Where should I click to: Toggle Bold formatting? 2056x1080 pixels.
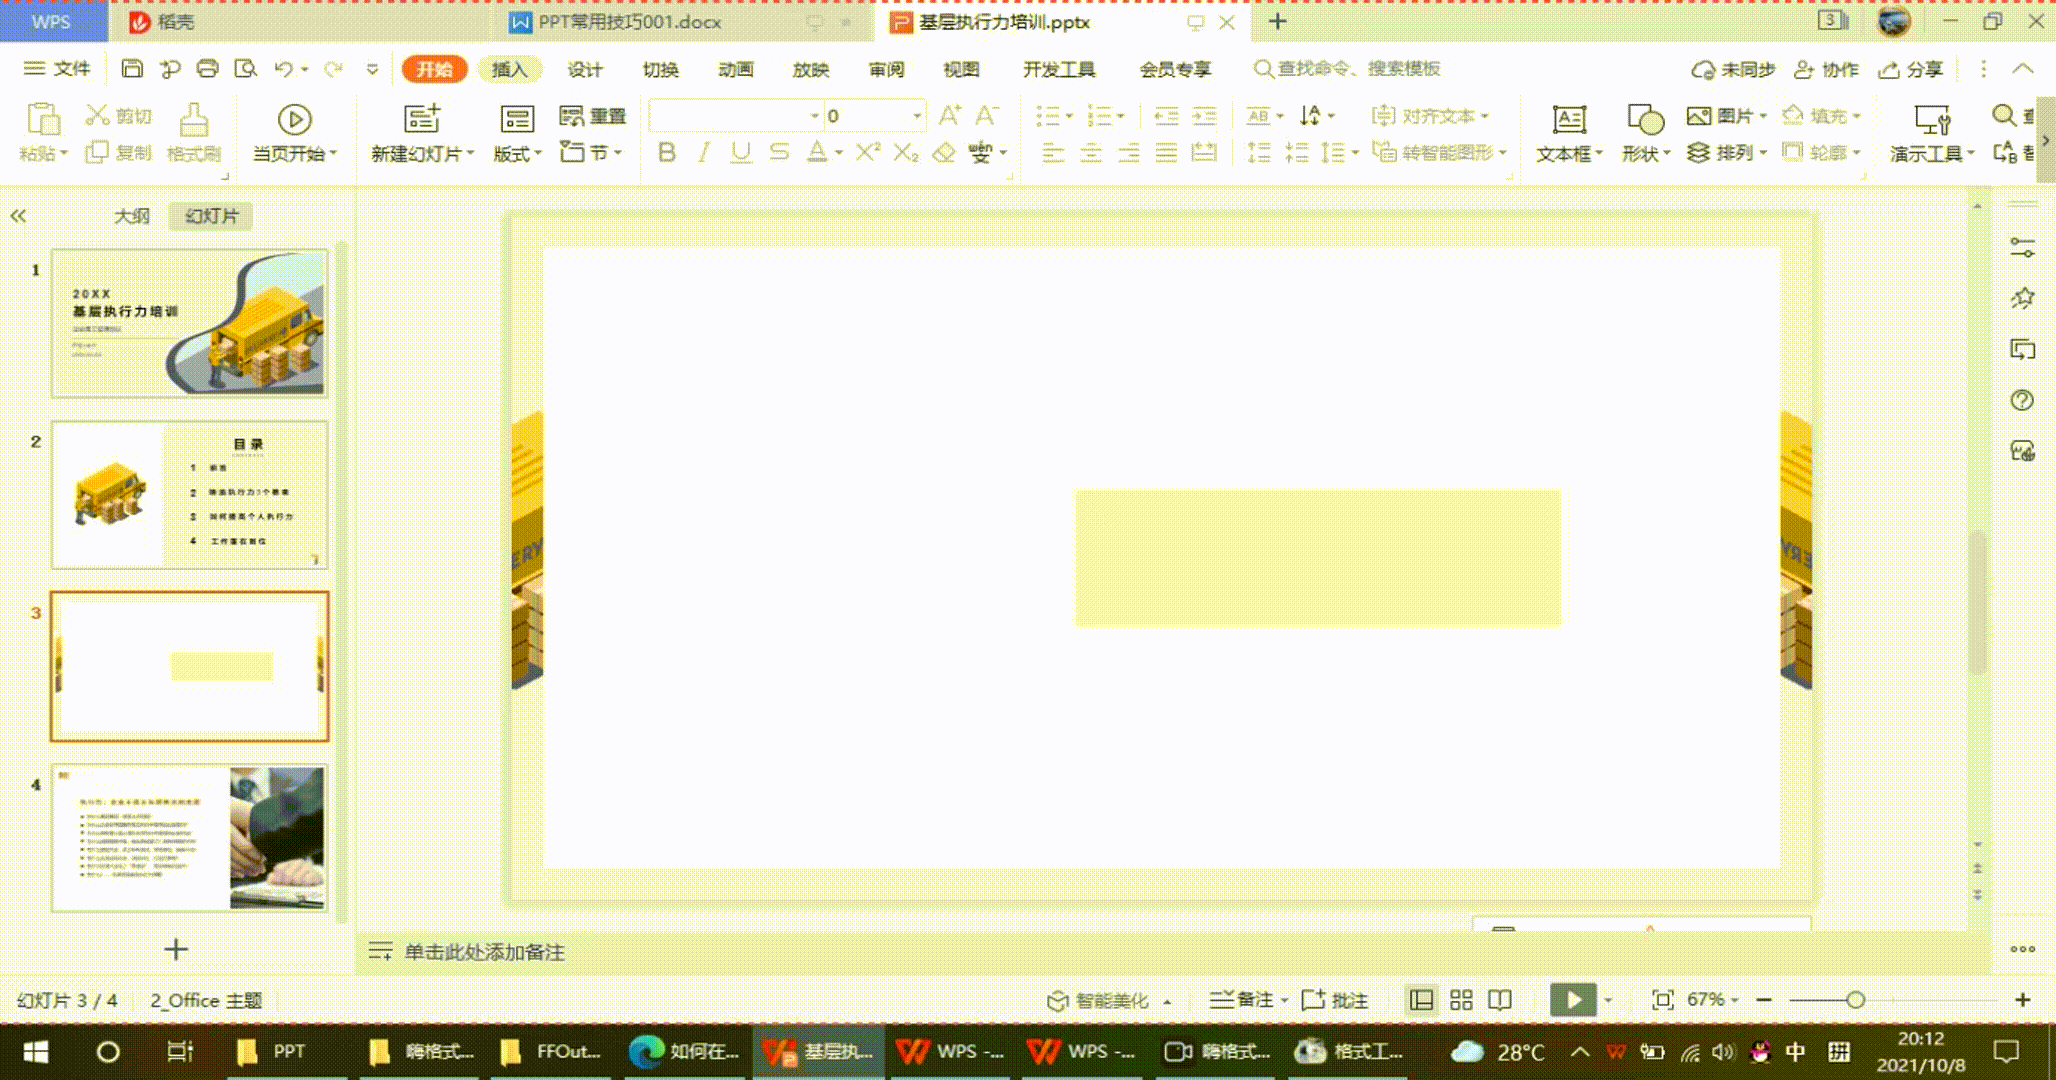click(x=667, y=152)
